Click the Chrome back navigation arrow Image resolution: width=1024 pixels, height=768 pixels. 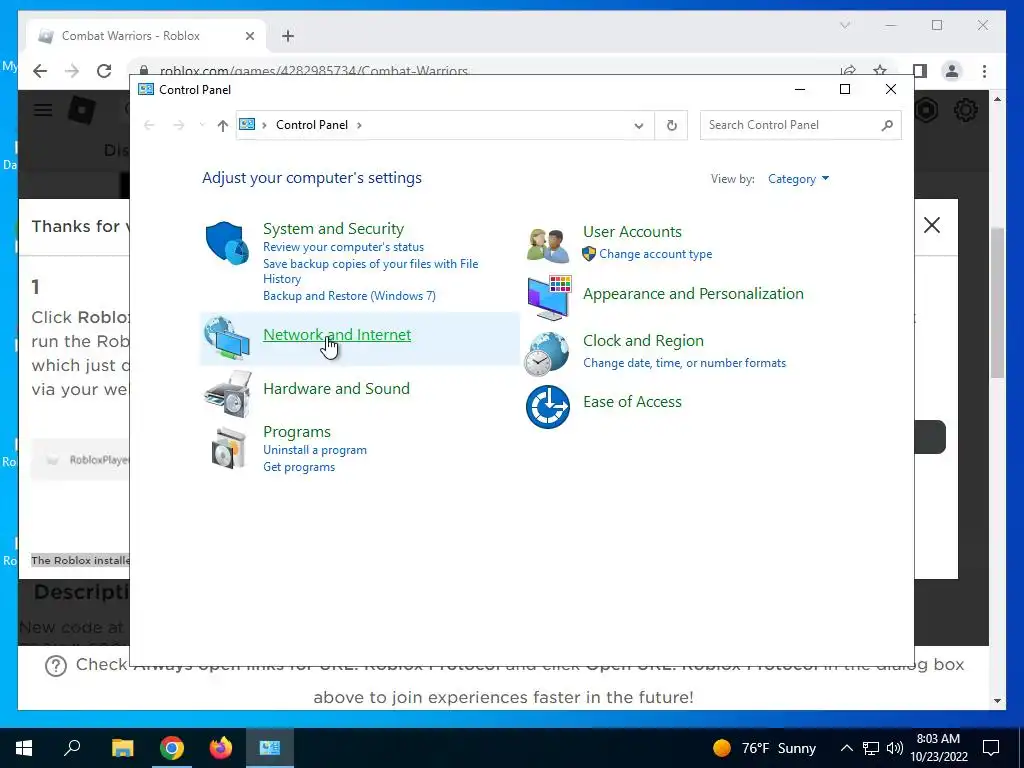tap(40, 71)
